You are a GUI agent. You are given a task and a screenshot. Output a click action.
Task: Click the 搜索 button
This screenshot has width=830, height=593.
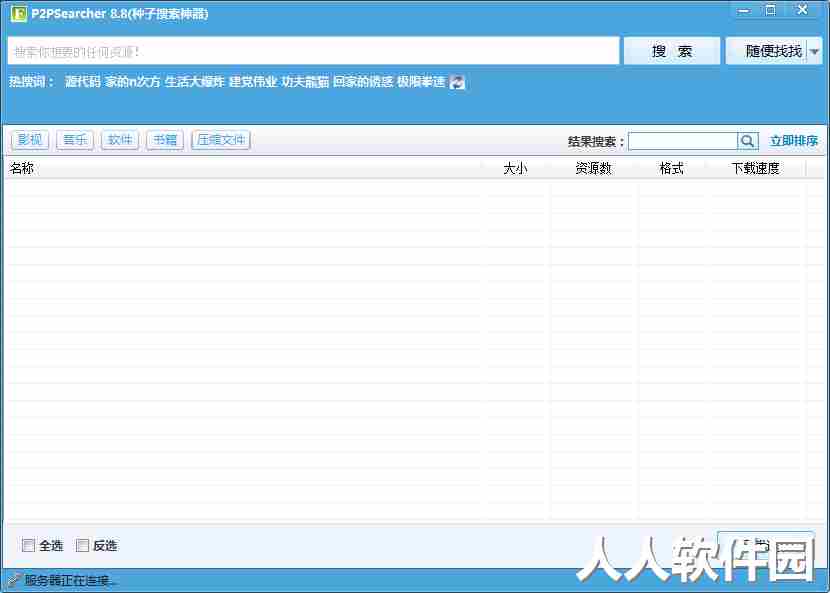tap(672, 51)
